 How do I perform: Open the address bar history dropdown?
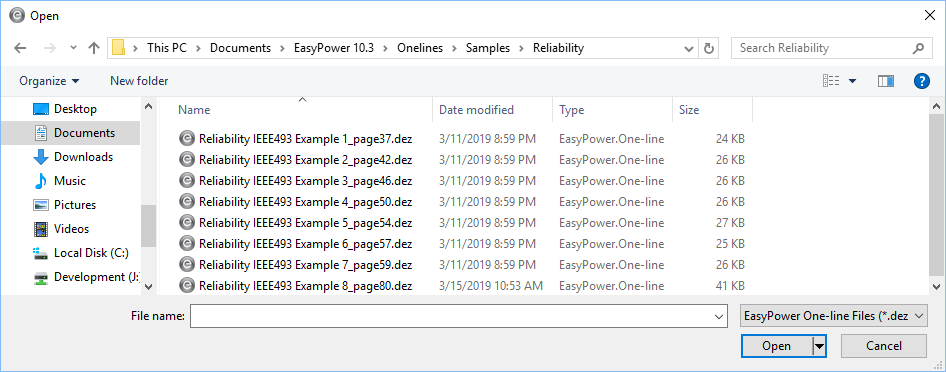pyautogui.click(x=689, y=48)
